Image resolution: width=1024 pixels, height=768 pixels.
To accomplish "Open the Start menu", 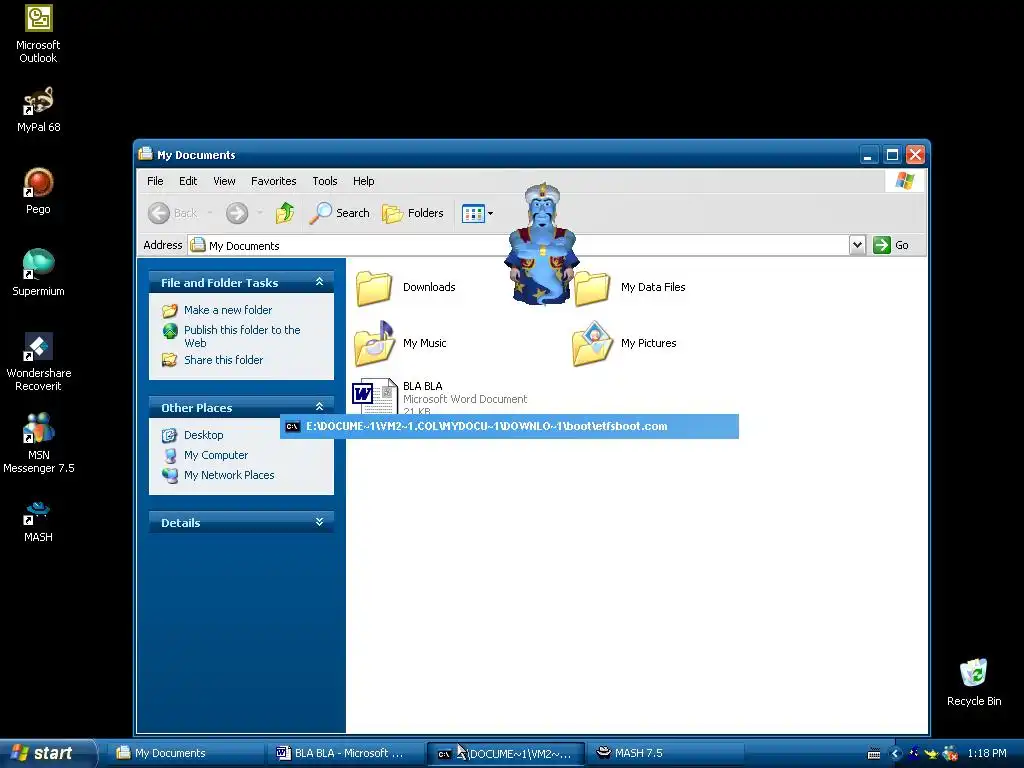I will 48,753.
